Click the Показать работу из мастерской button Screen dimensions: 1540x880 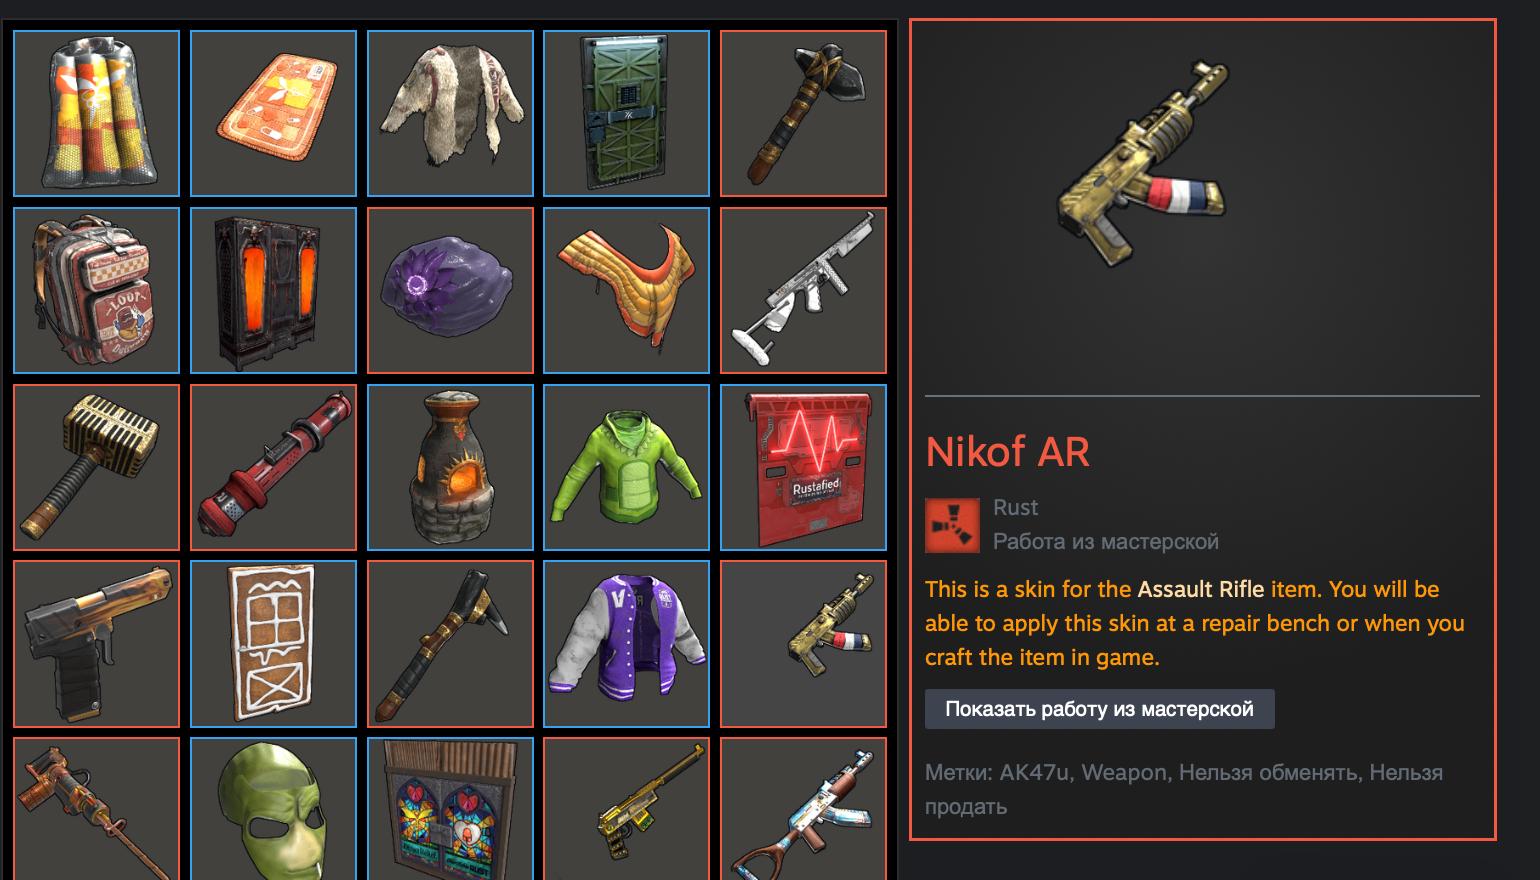tap(1099, 709)
